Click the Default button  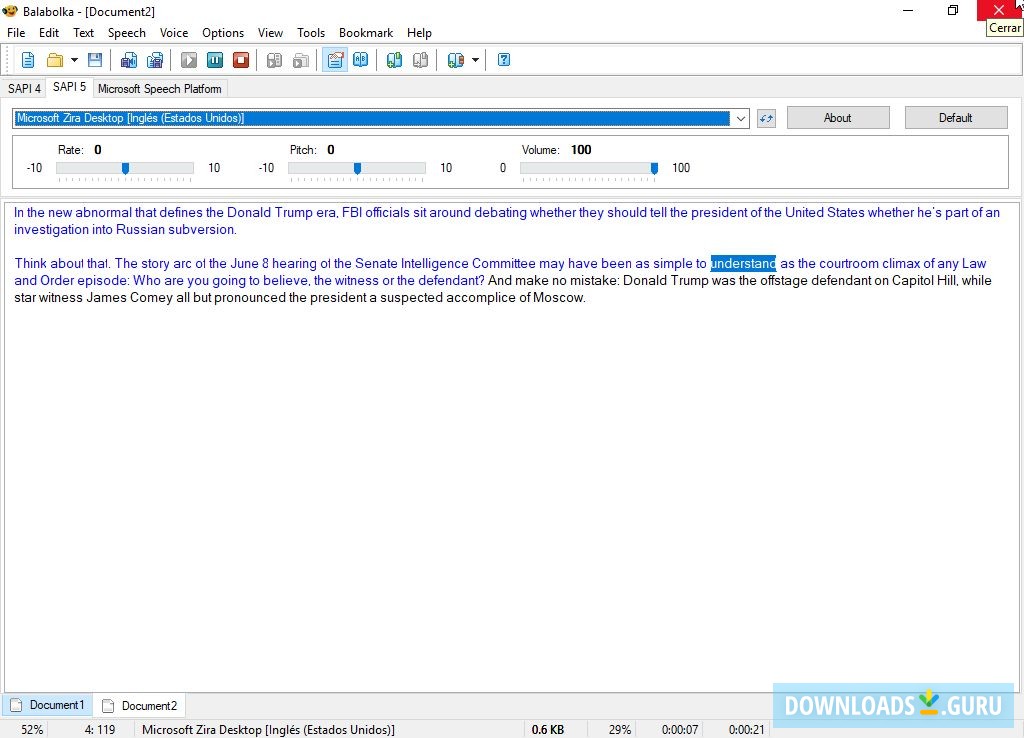click(x=955, y=118)
